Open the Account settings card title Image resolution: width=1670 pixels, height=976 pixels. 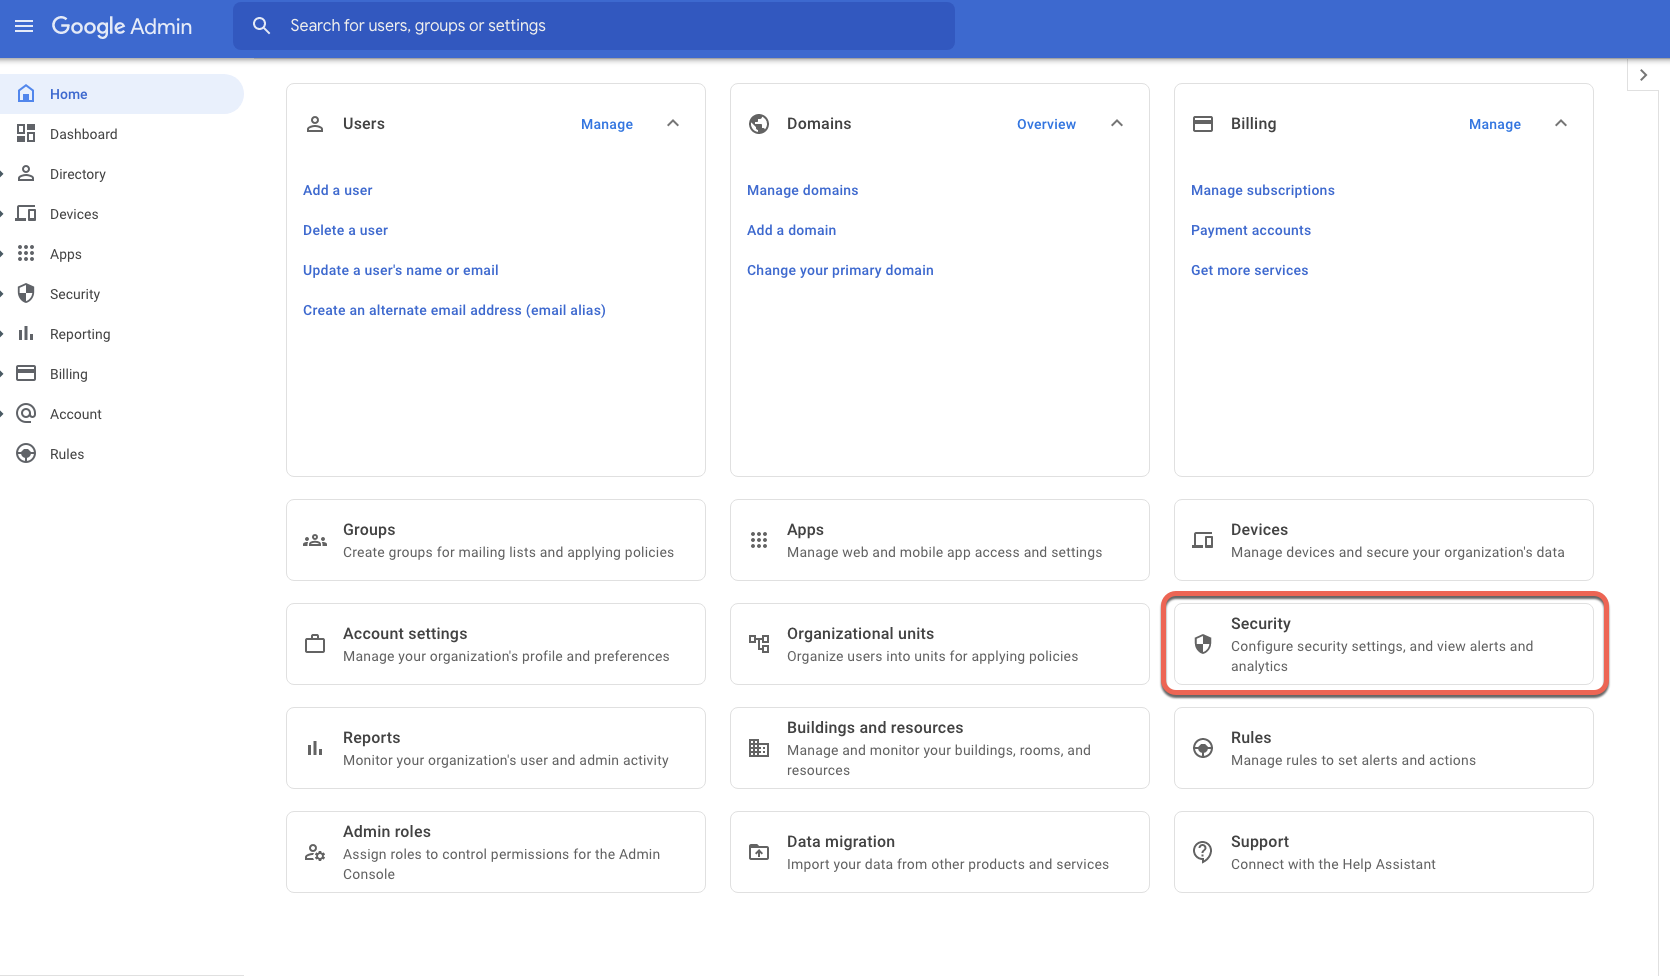[405, 634]
